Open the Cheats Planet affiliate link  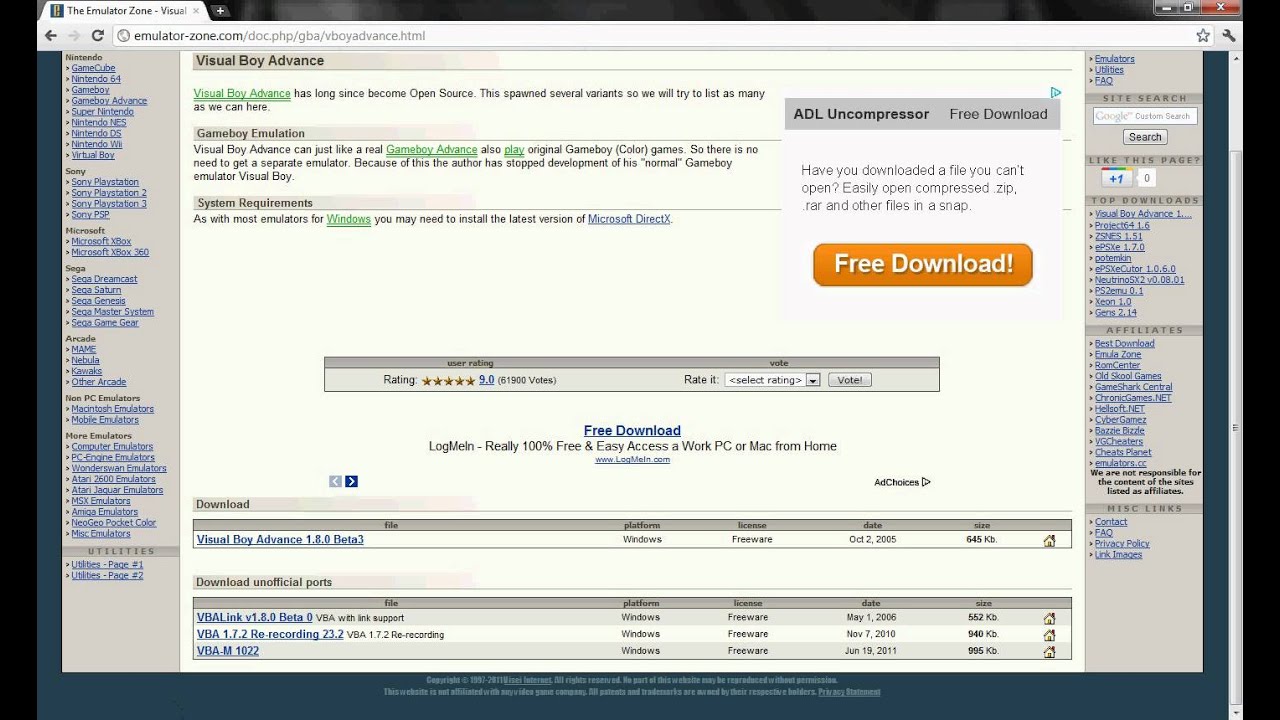tap(1123, 453)
